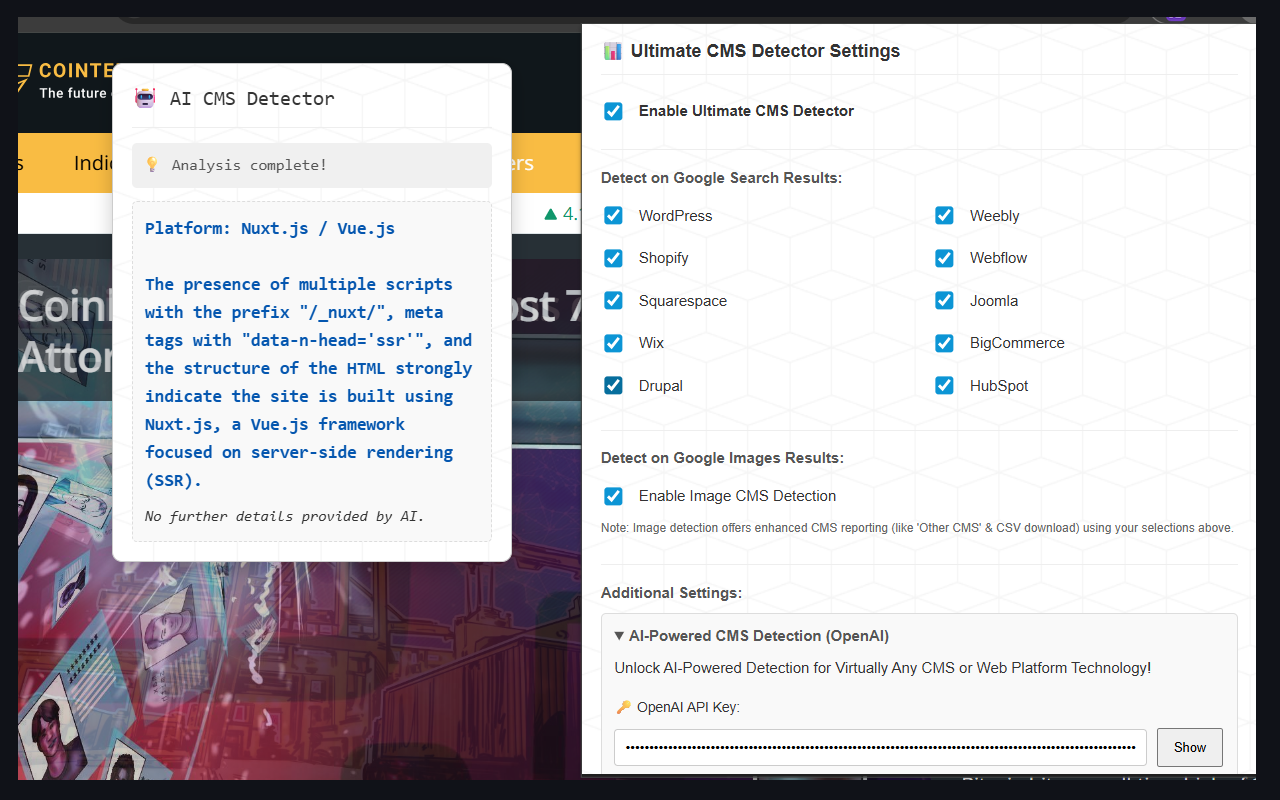Untick the Squarespace checkbox
The width and height of the screenshot is (1280, 800).
tap(613, 301)
